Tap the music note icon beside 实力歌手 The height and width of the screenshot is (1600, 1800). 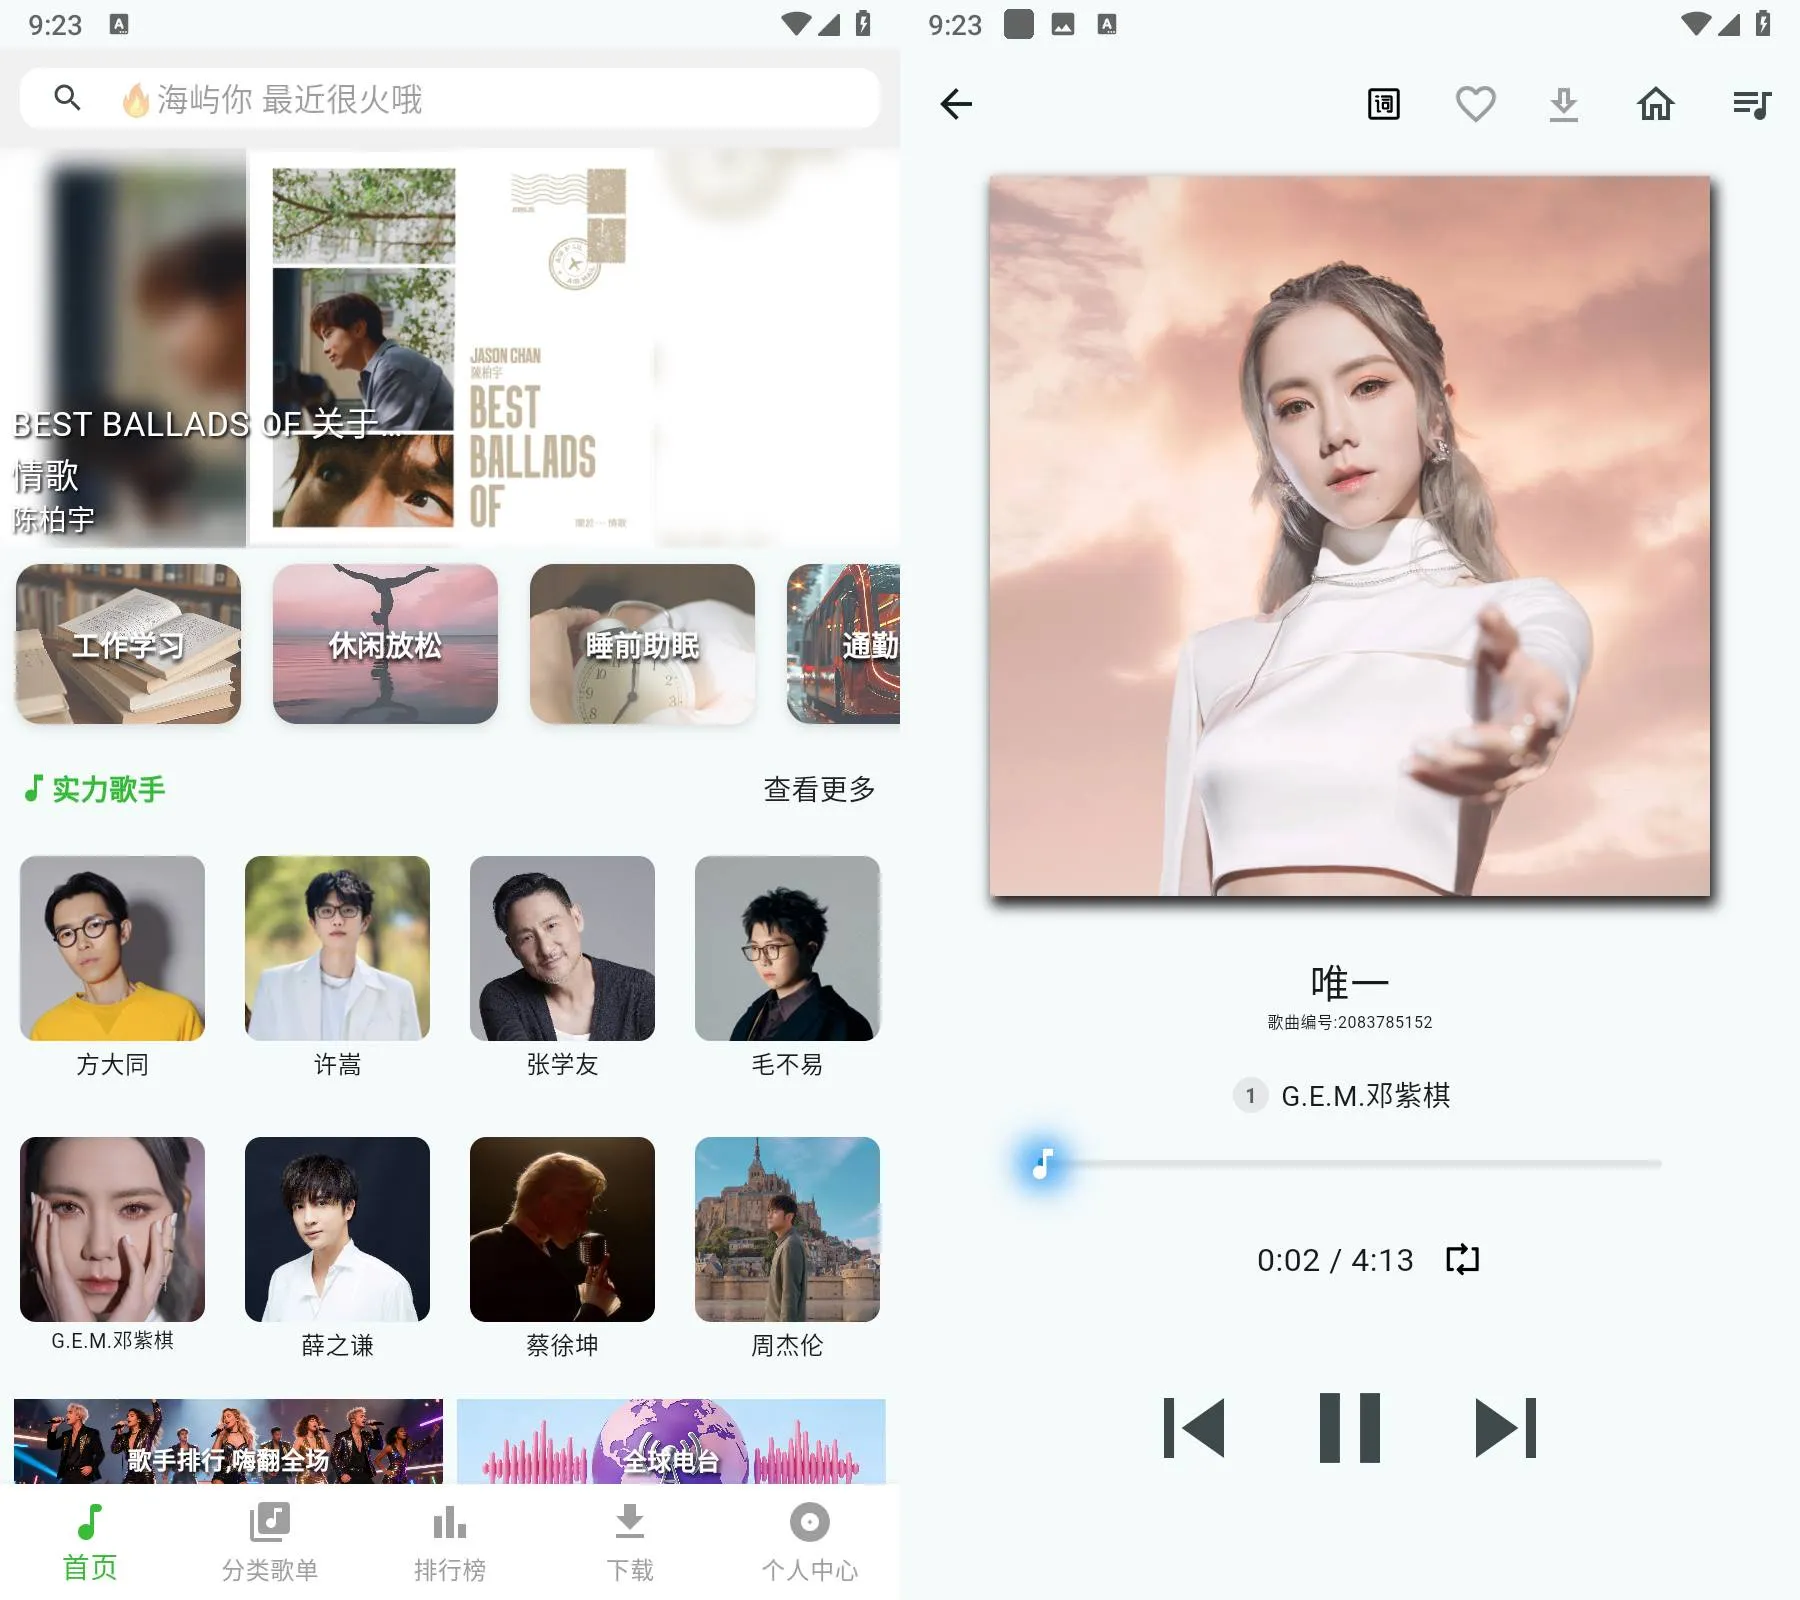click(x=35, y=789)
